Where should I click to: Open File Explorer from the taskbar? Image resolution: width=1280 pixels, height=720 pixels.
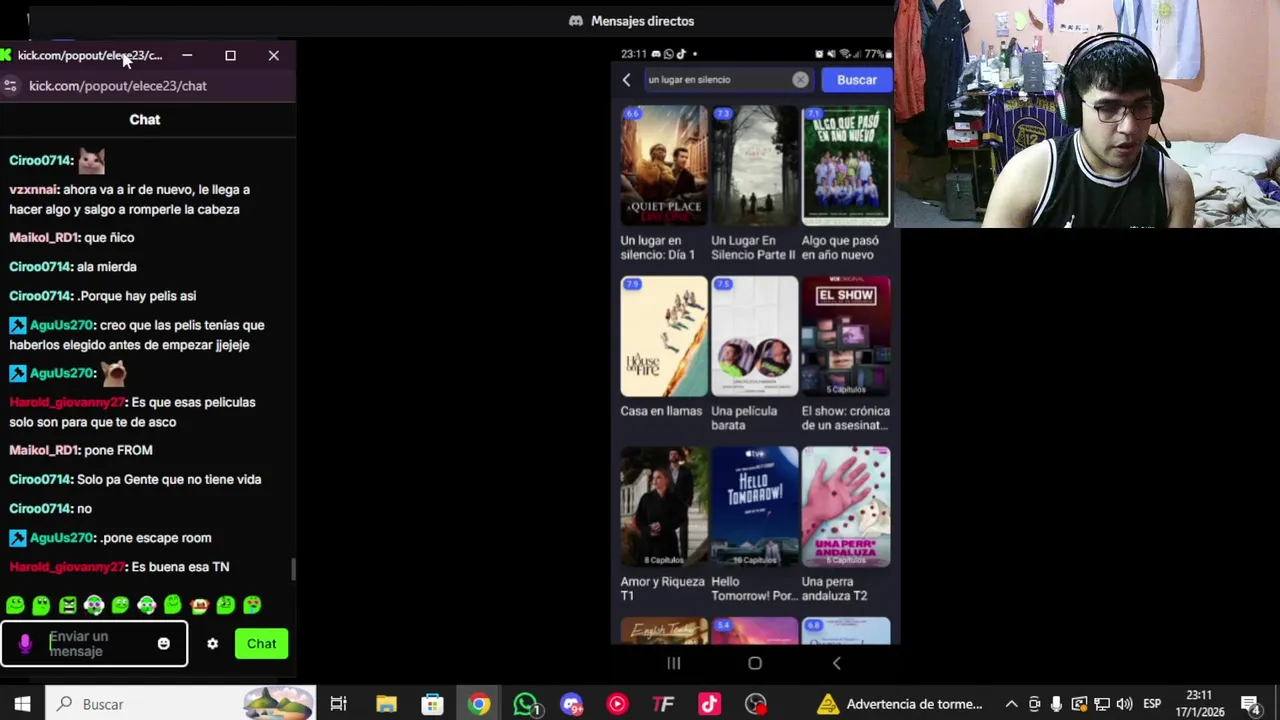(386, 704)
